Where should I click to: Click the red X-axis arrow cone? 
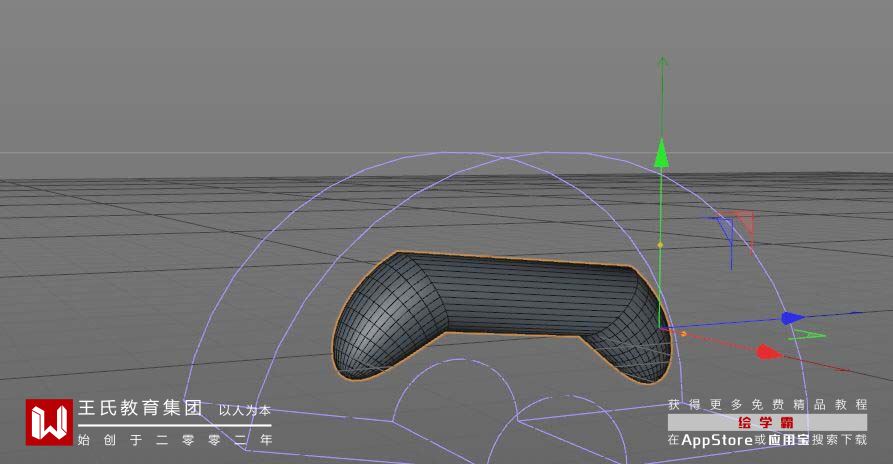(x=768, y=352)
